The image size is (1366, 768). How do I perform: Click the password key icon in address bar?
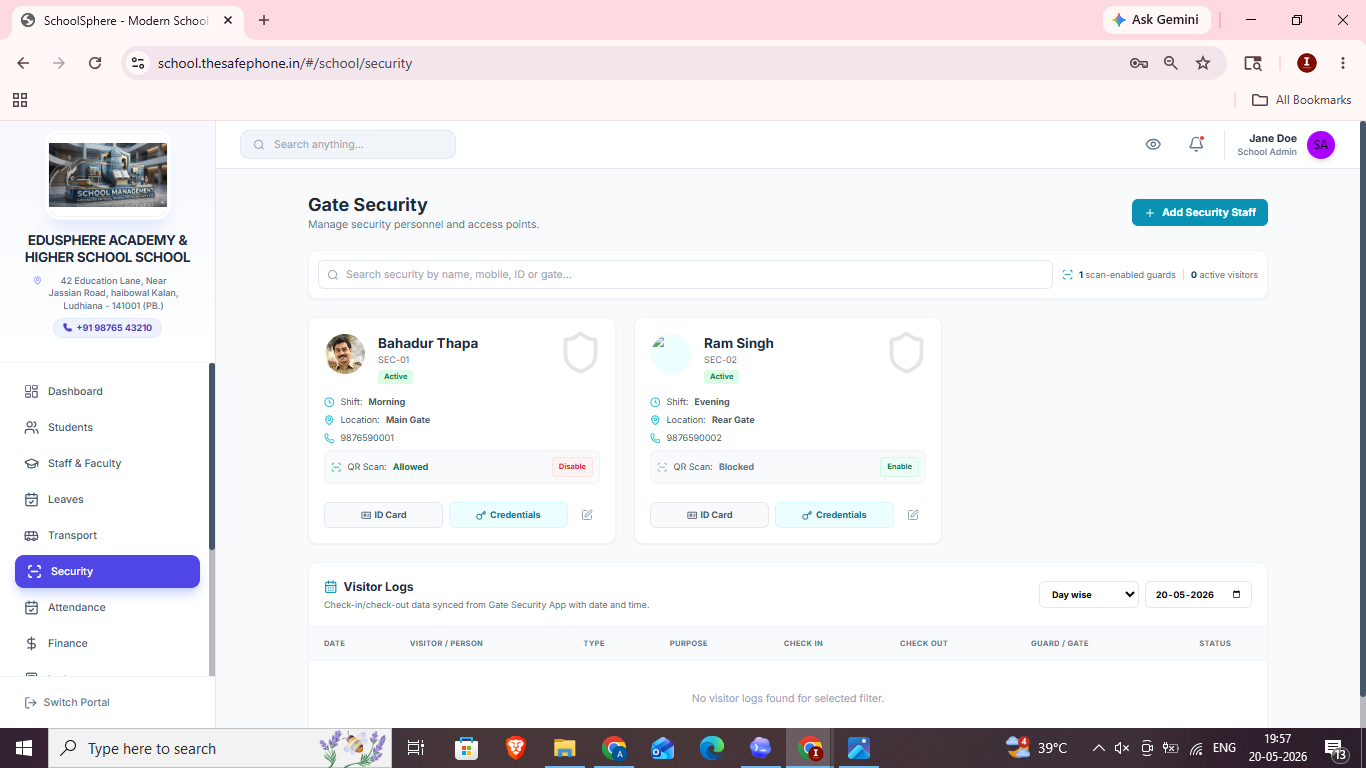[x=1139, y=63]
